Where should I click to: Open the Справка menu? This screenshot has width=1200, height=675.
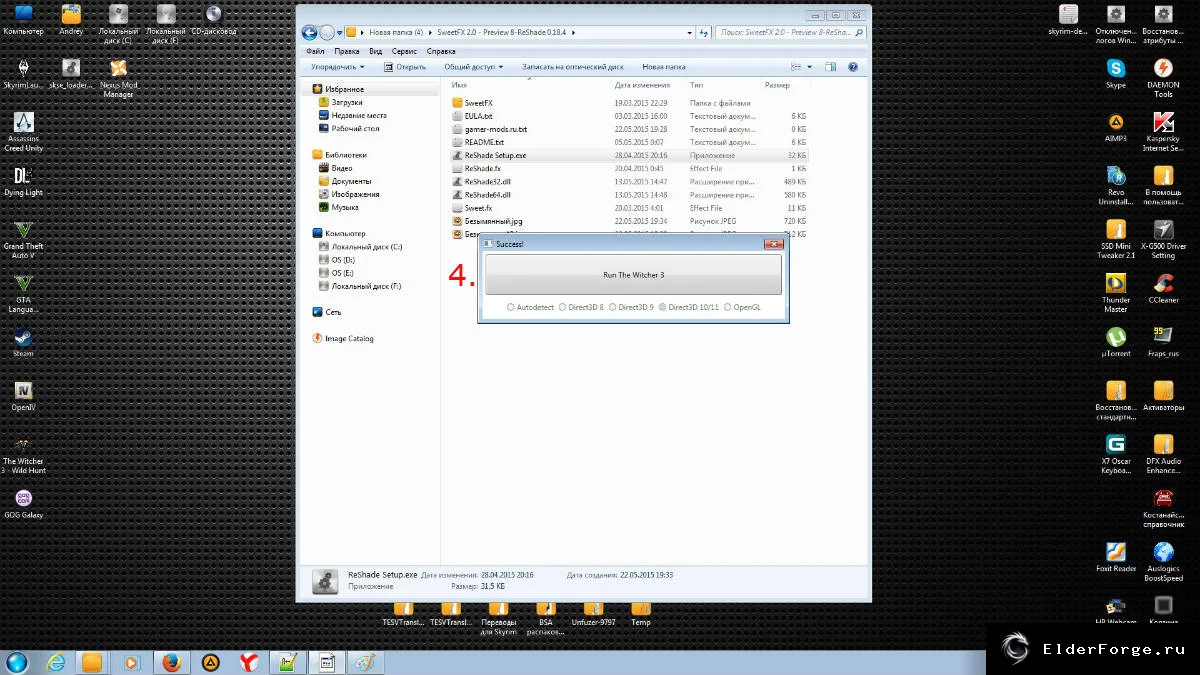point(441,51)
